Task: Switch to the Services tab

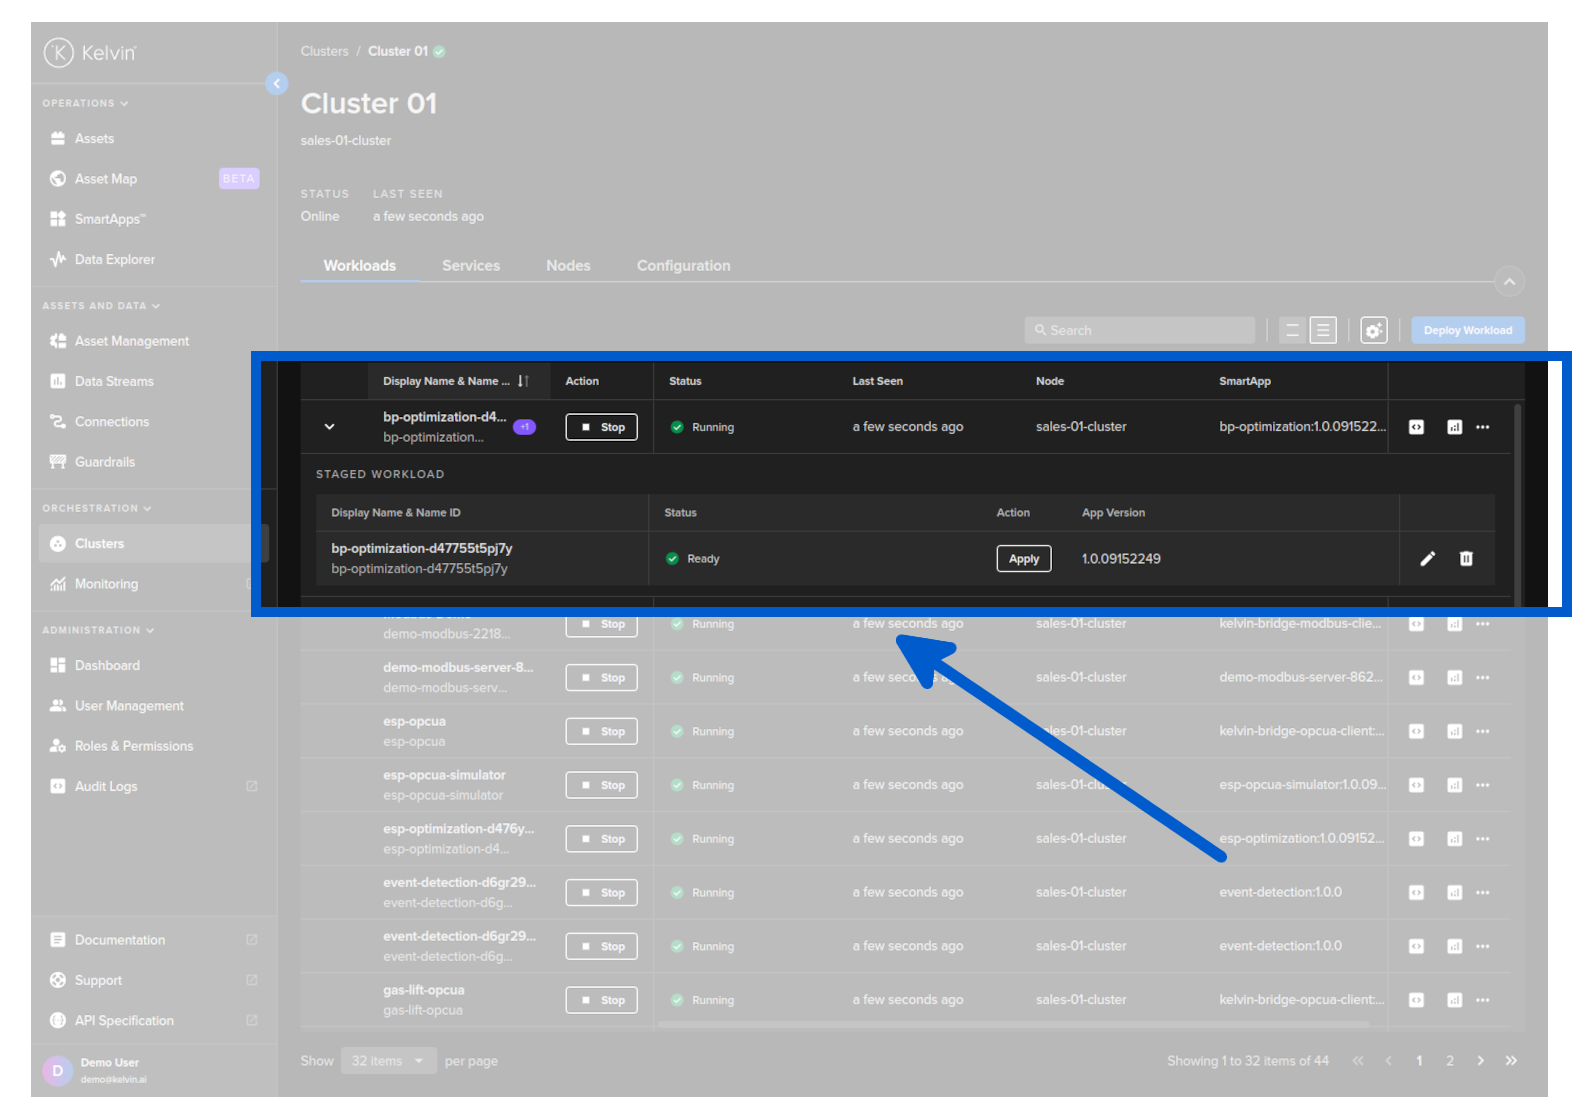Action: pyautogui.click(x=471, y=266)
